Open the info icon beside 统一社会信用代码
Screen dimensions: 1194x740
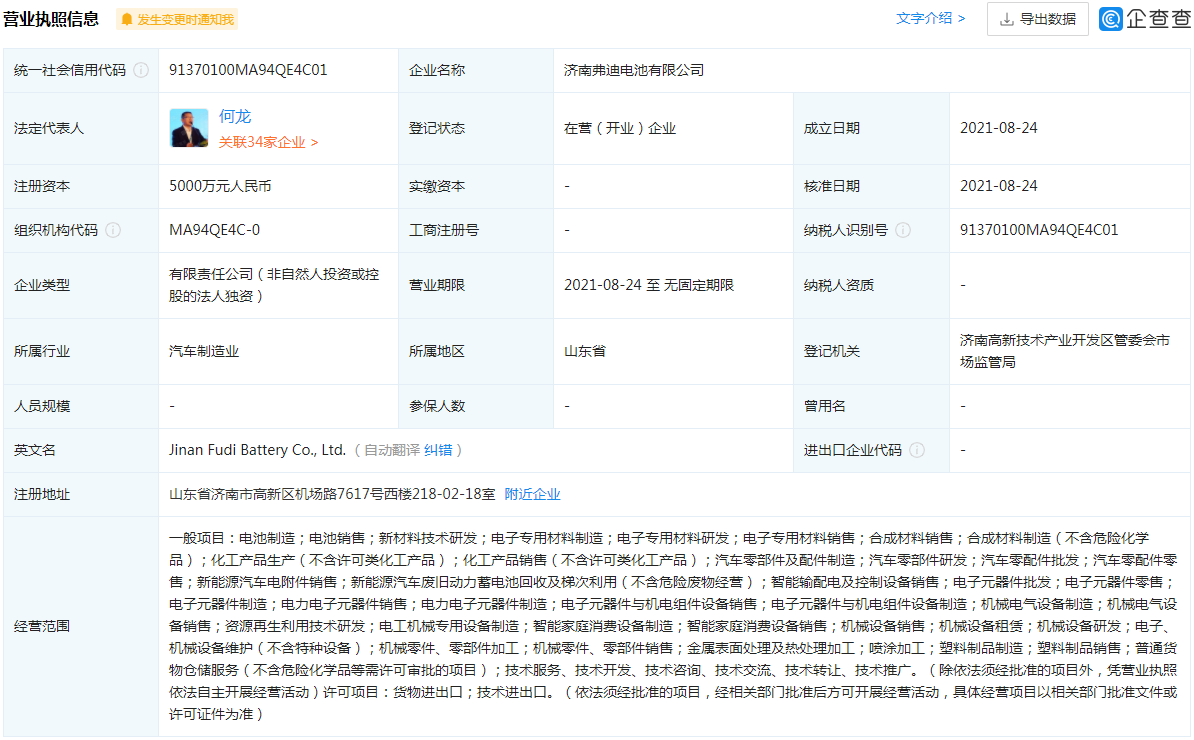[x=140, y=70]
